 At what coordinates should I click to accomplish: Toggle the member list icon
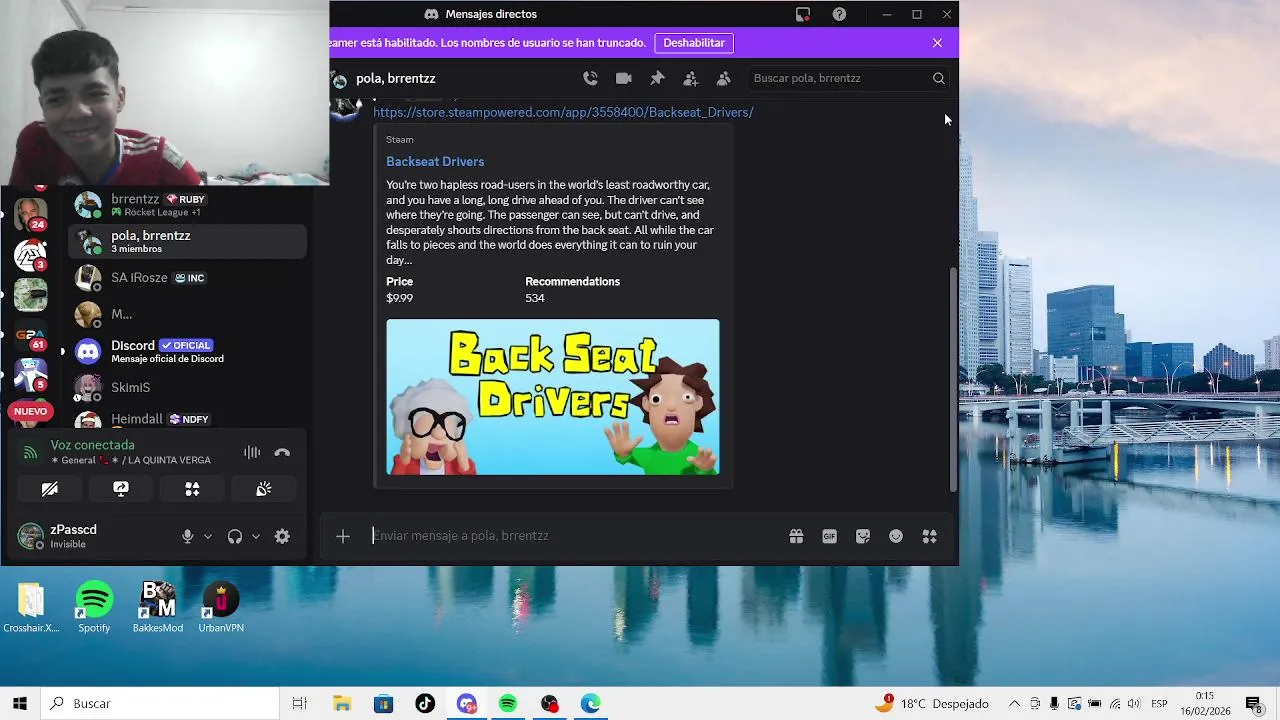coord(724,78)
